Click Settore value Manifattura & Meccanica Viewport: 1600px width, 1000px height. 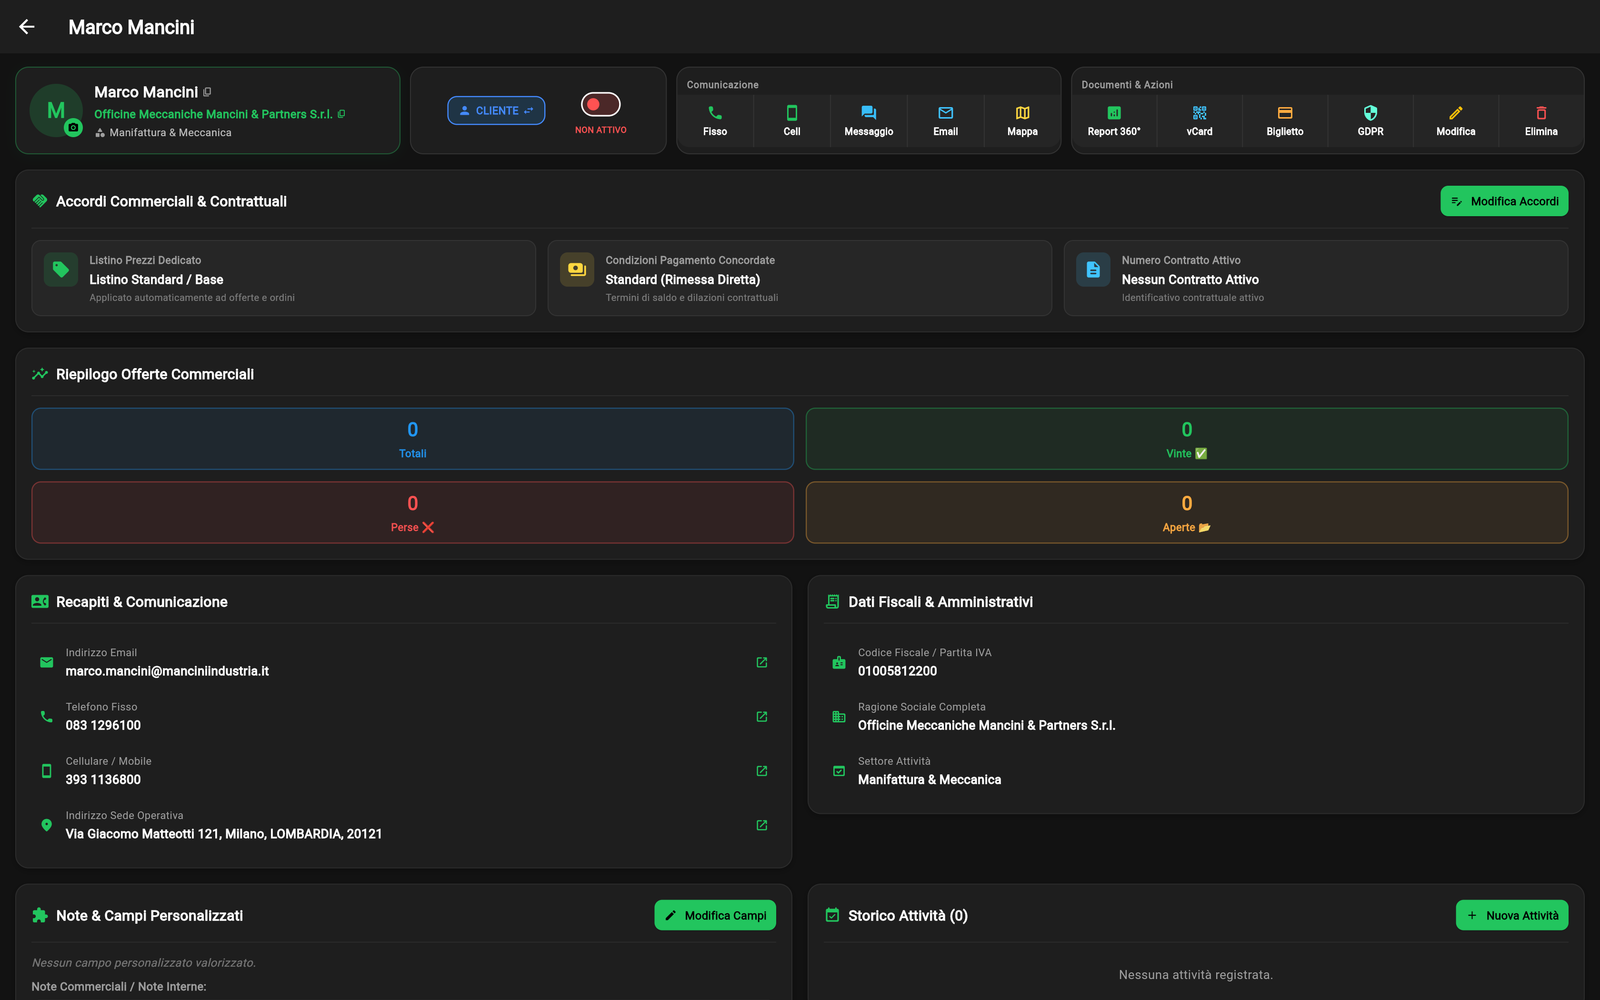tap(929, 780)
